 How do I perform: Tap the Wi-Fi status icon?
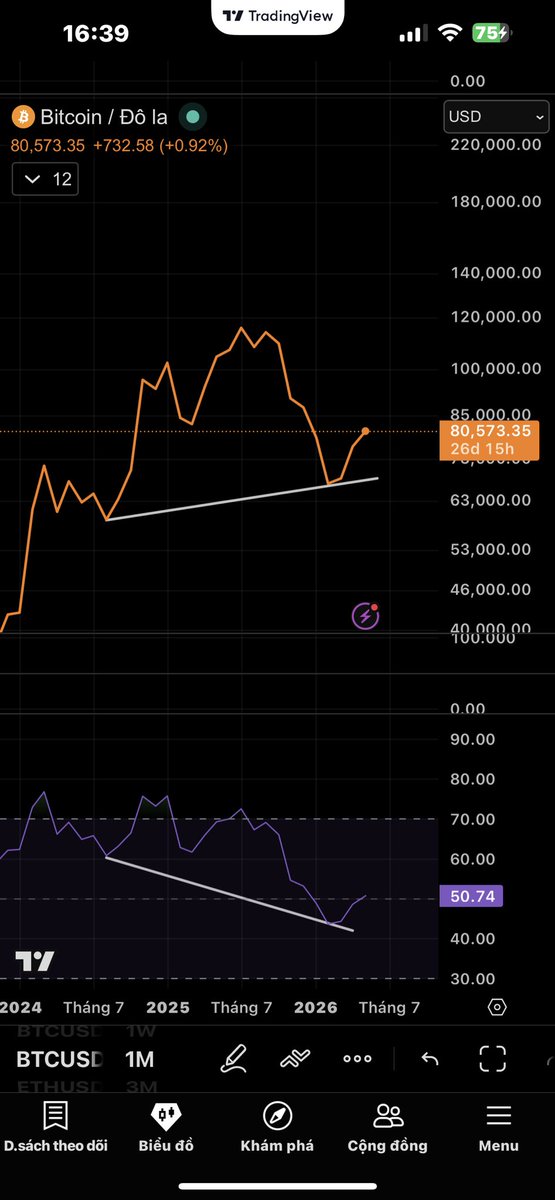[x=449, y=33]
